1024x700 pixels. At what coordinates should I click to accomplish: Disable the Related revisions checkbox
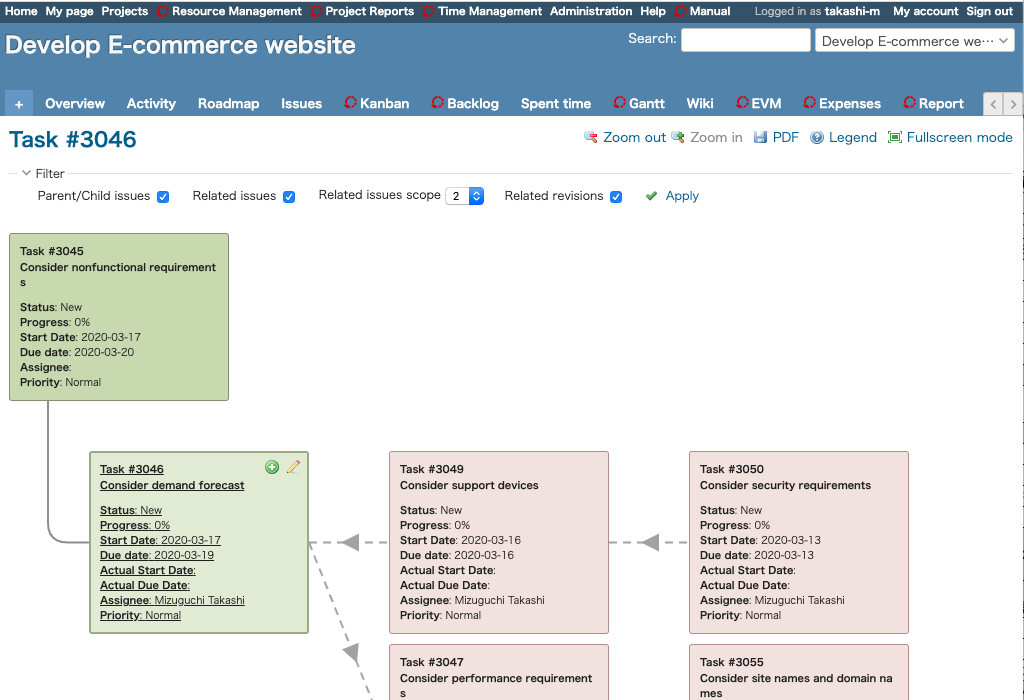coord(616,197)
